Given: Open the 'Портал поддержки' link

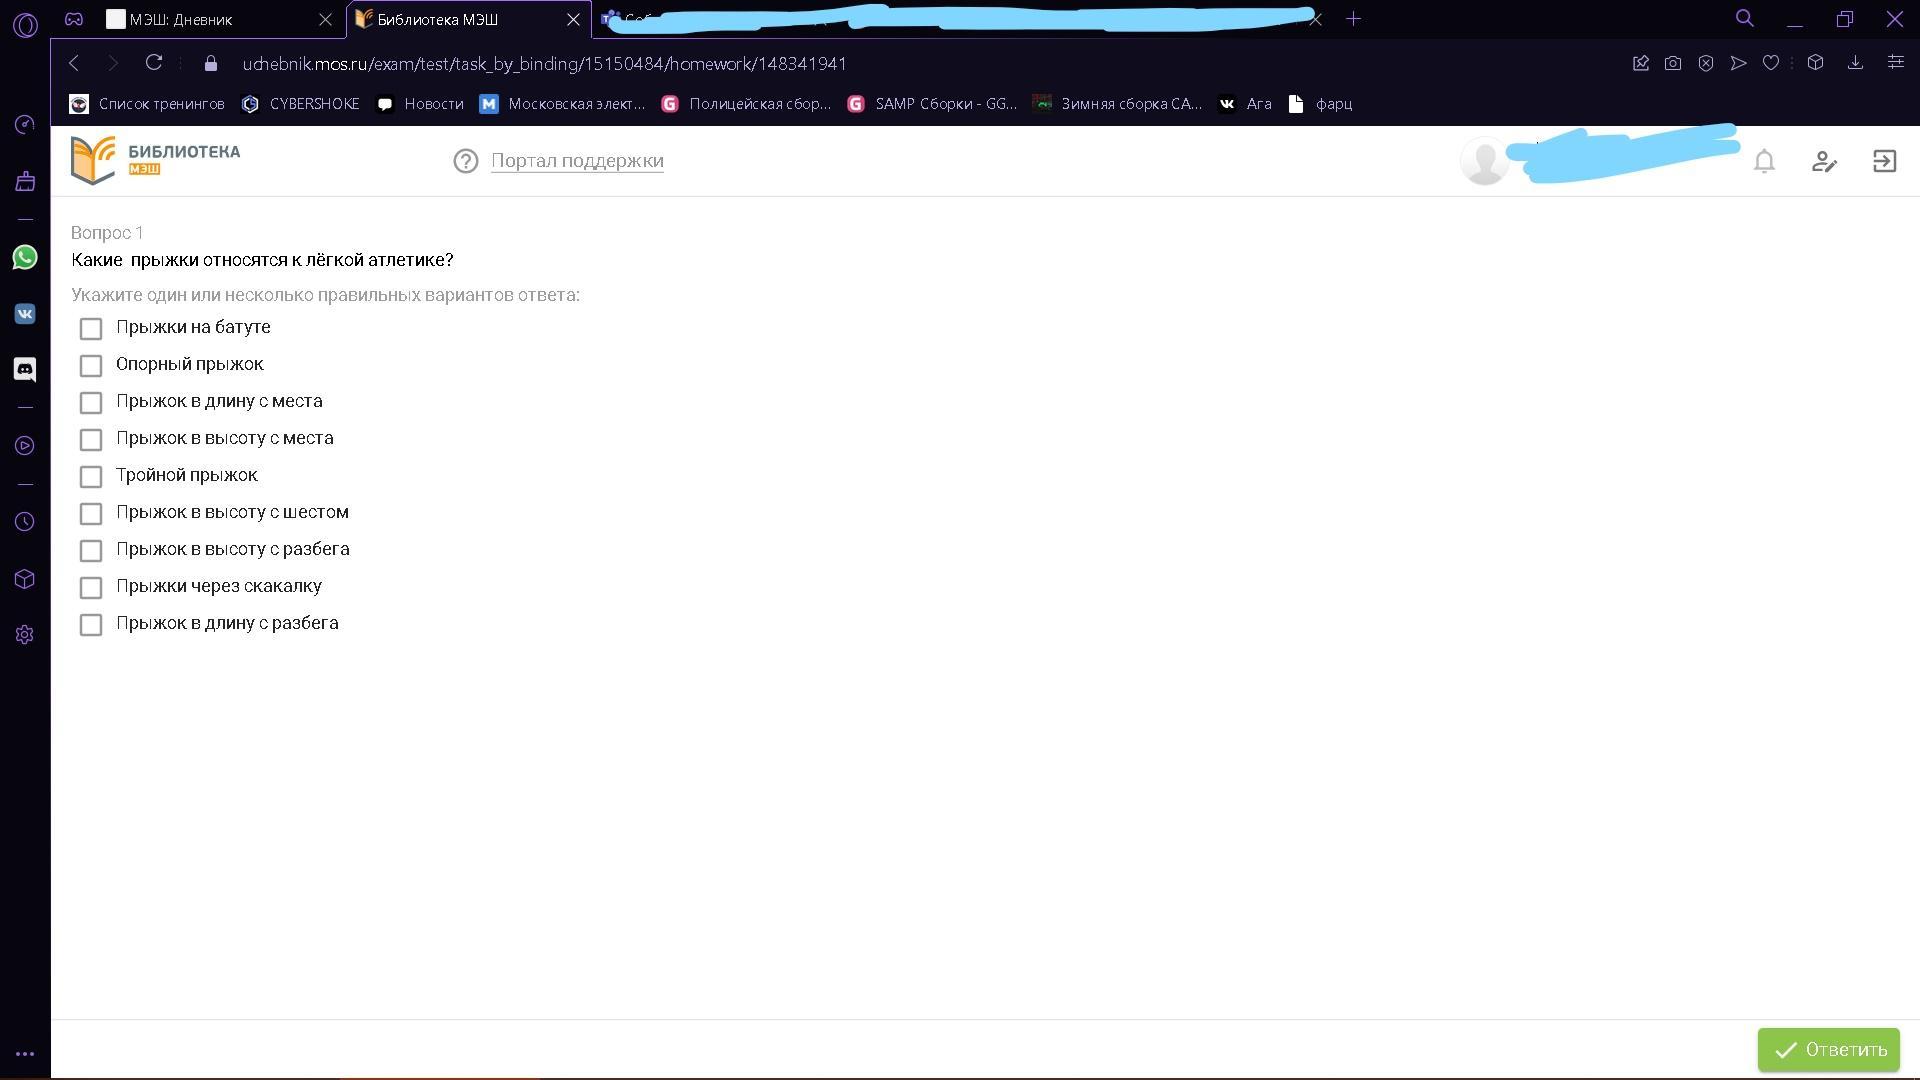Looking at the screenshot, I should pos(577,161).
